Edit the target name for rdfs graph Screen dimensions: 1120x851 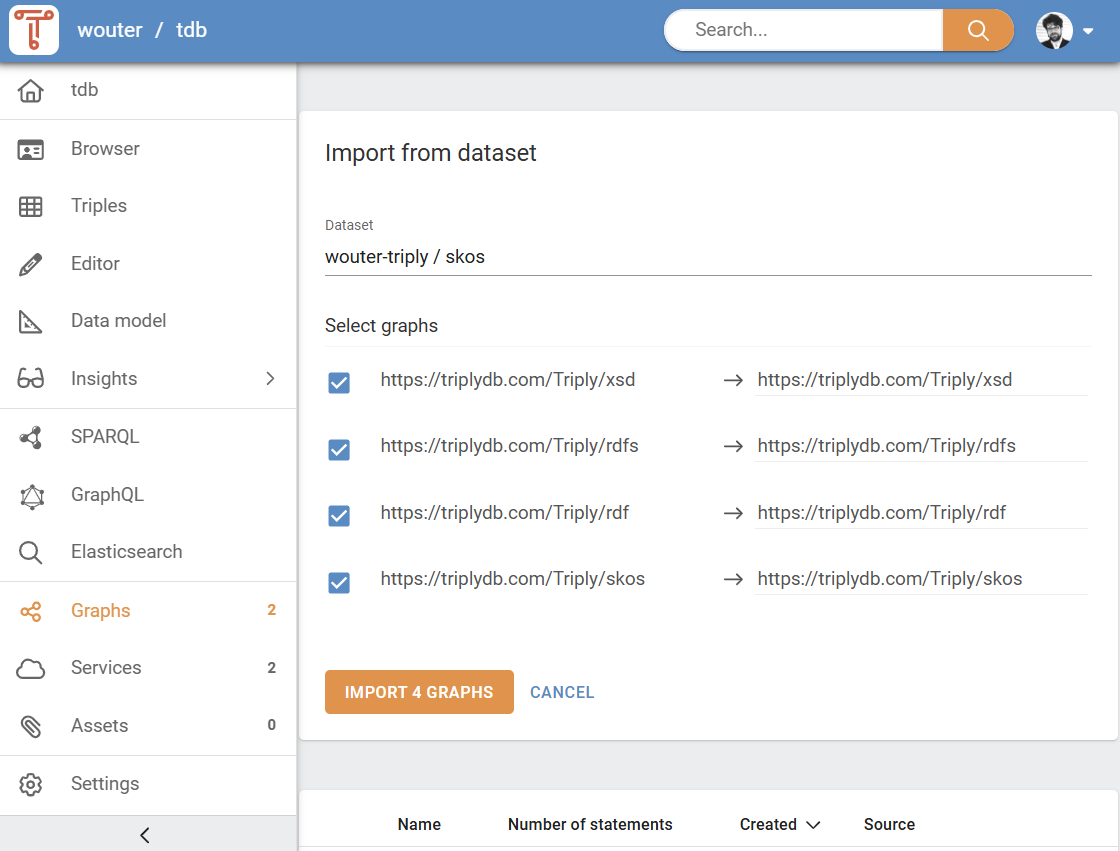[x=921, y=446]
